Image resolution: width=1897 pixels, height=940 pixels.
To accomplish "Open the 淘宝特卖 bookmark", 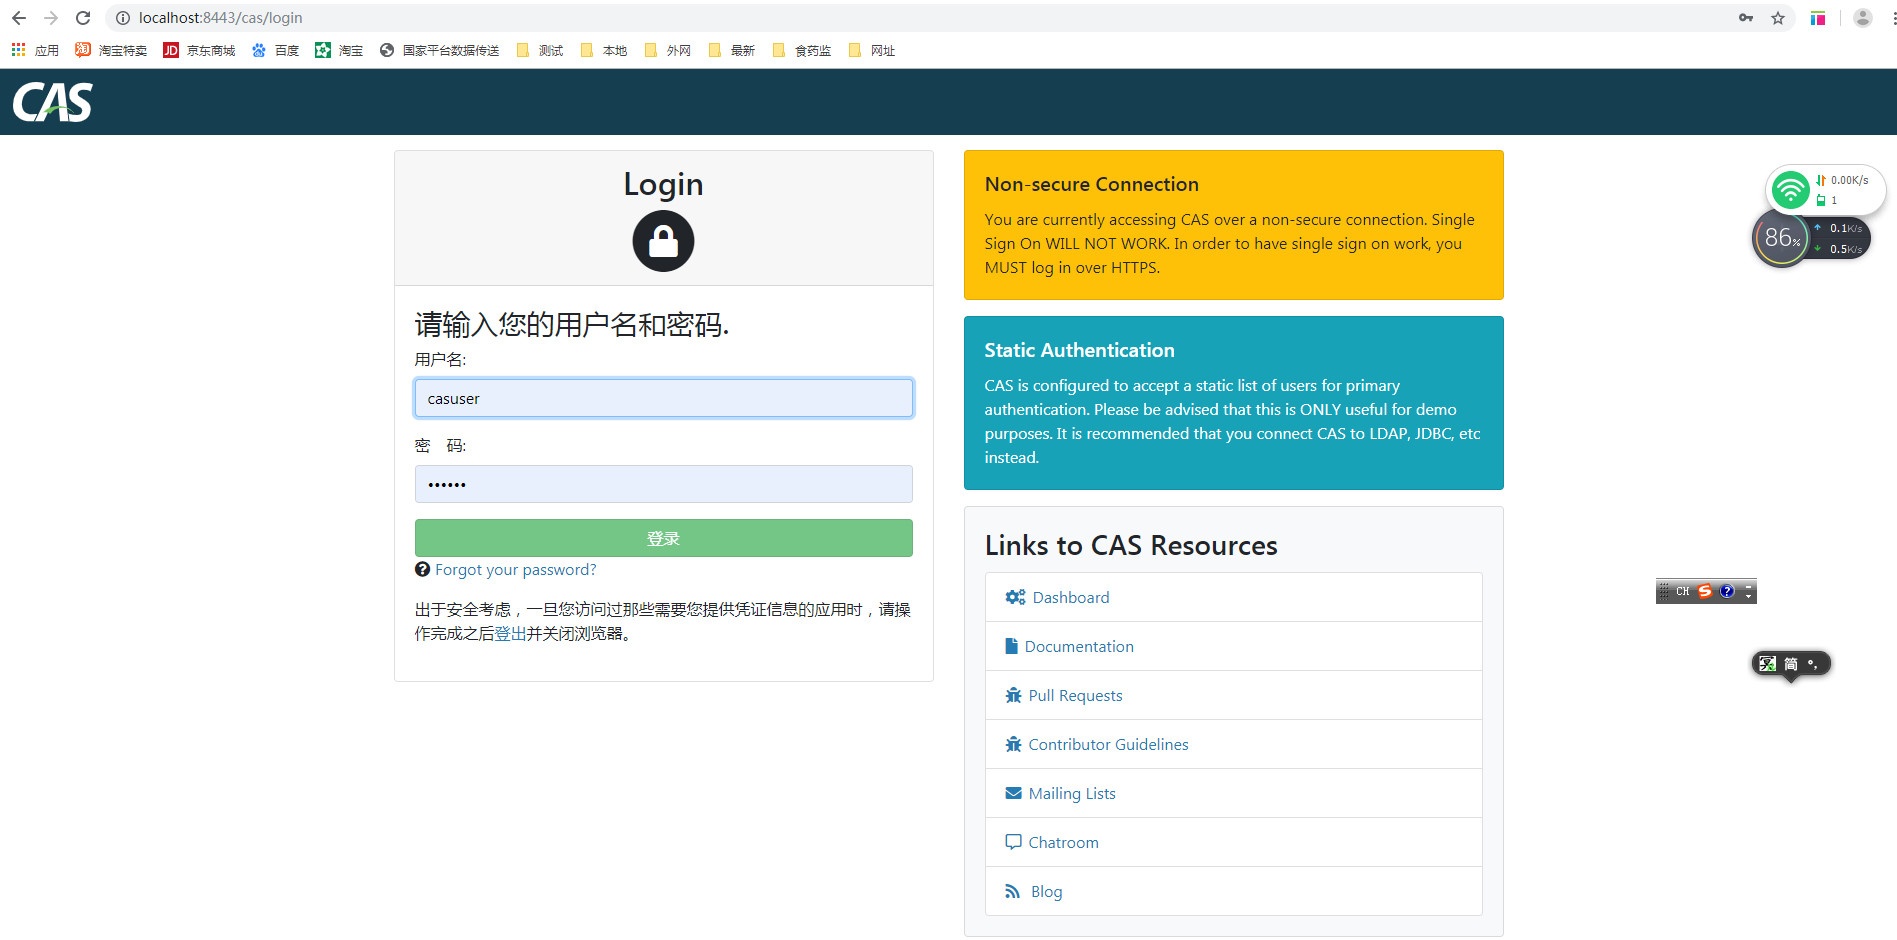I will point(111,50).
